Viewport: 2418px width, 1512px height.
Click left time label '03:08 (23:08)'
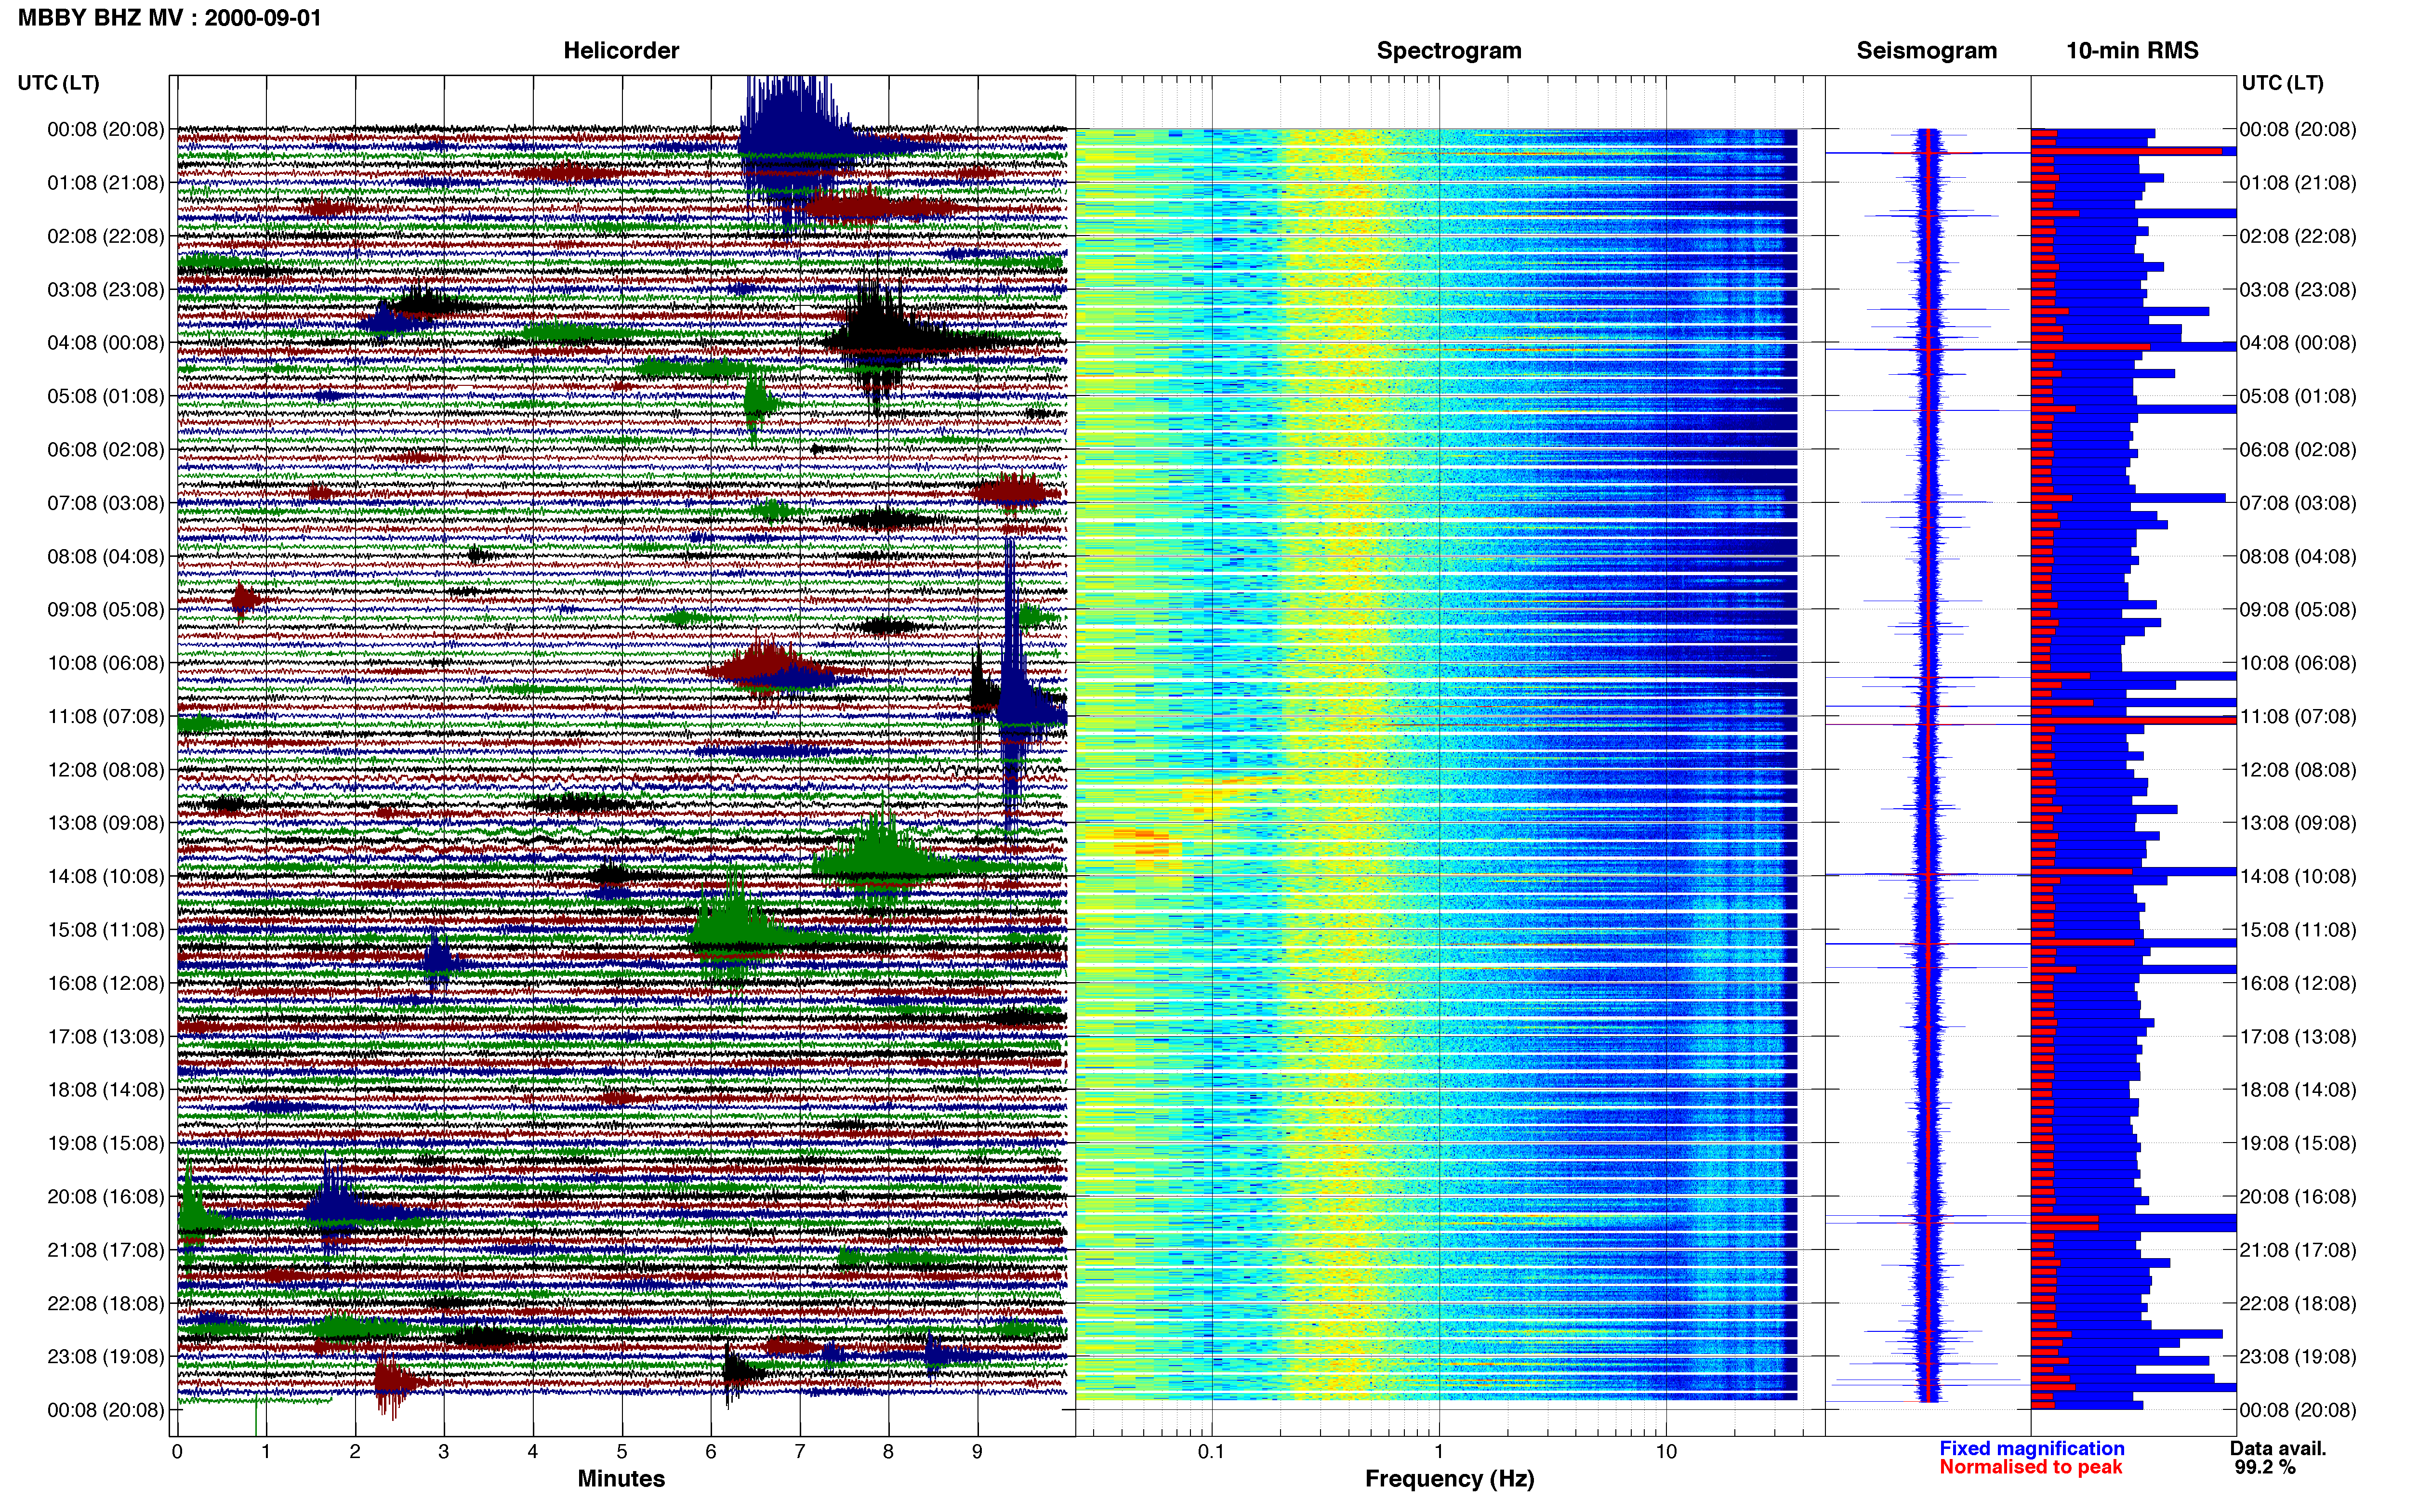(x=105, y=290)
